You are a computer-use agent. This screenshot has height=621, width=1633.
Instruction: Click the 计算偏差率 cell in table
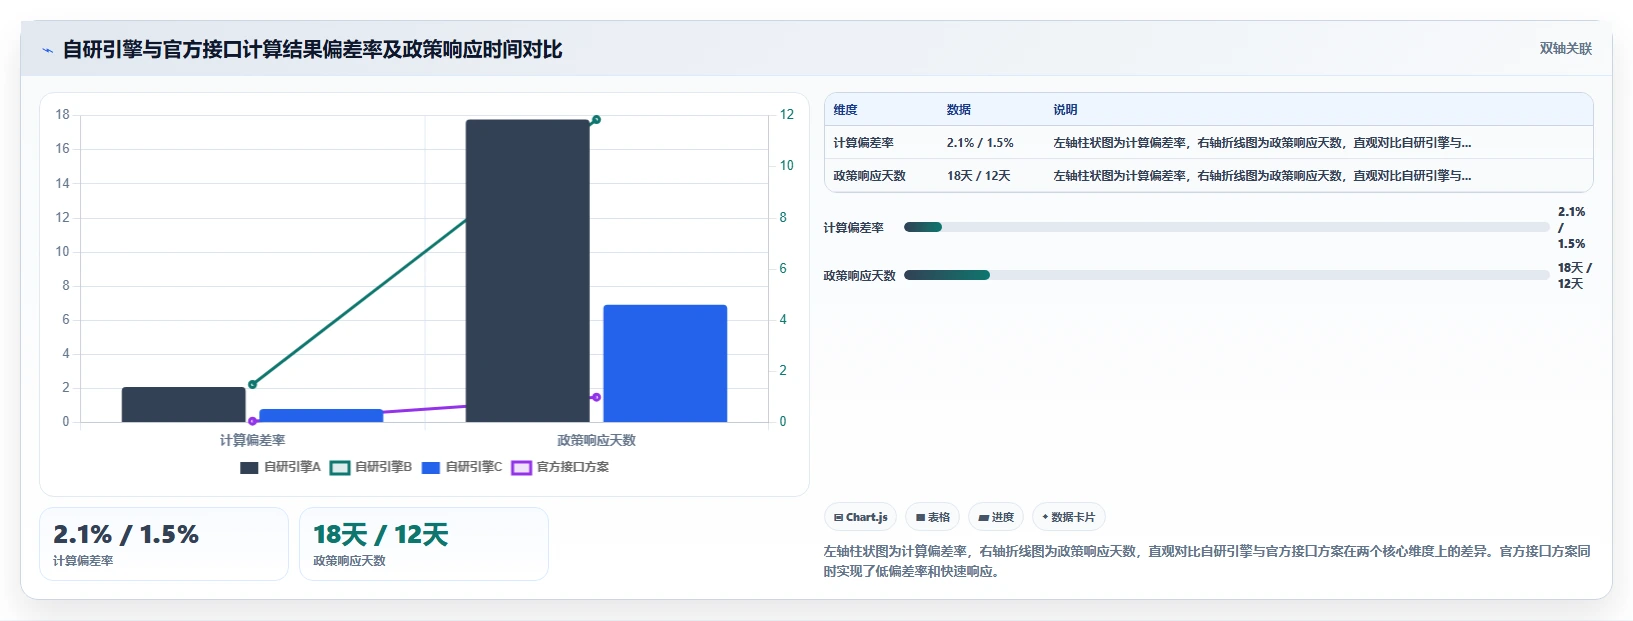pyautogui.click(x=863, y=143)
